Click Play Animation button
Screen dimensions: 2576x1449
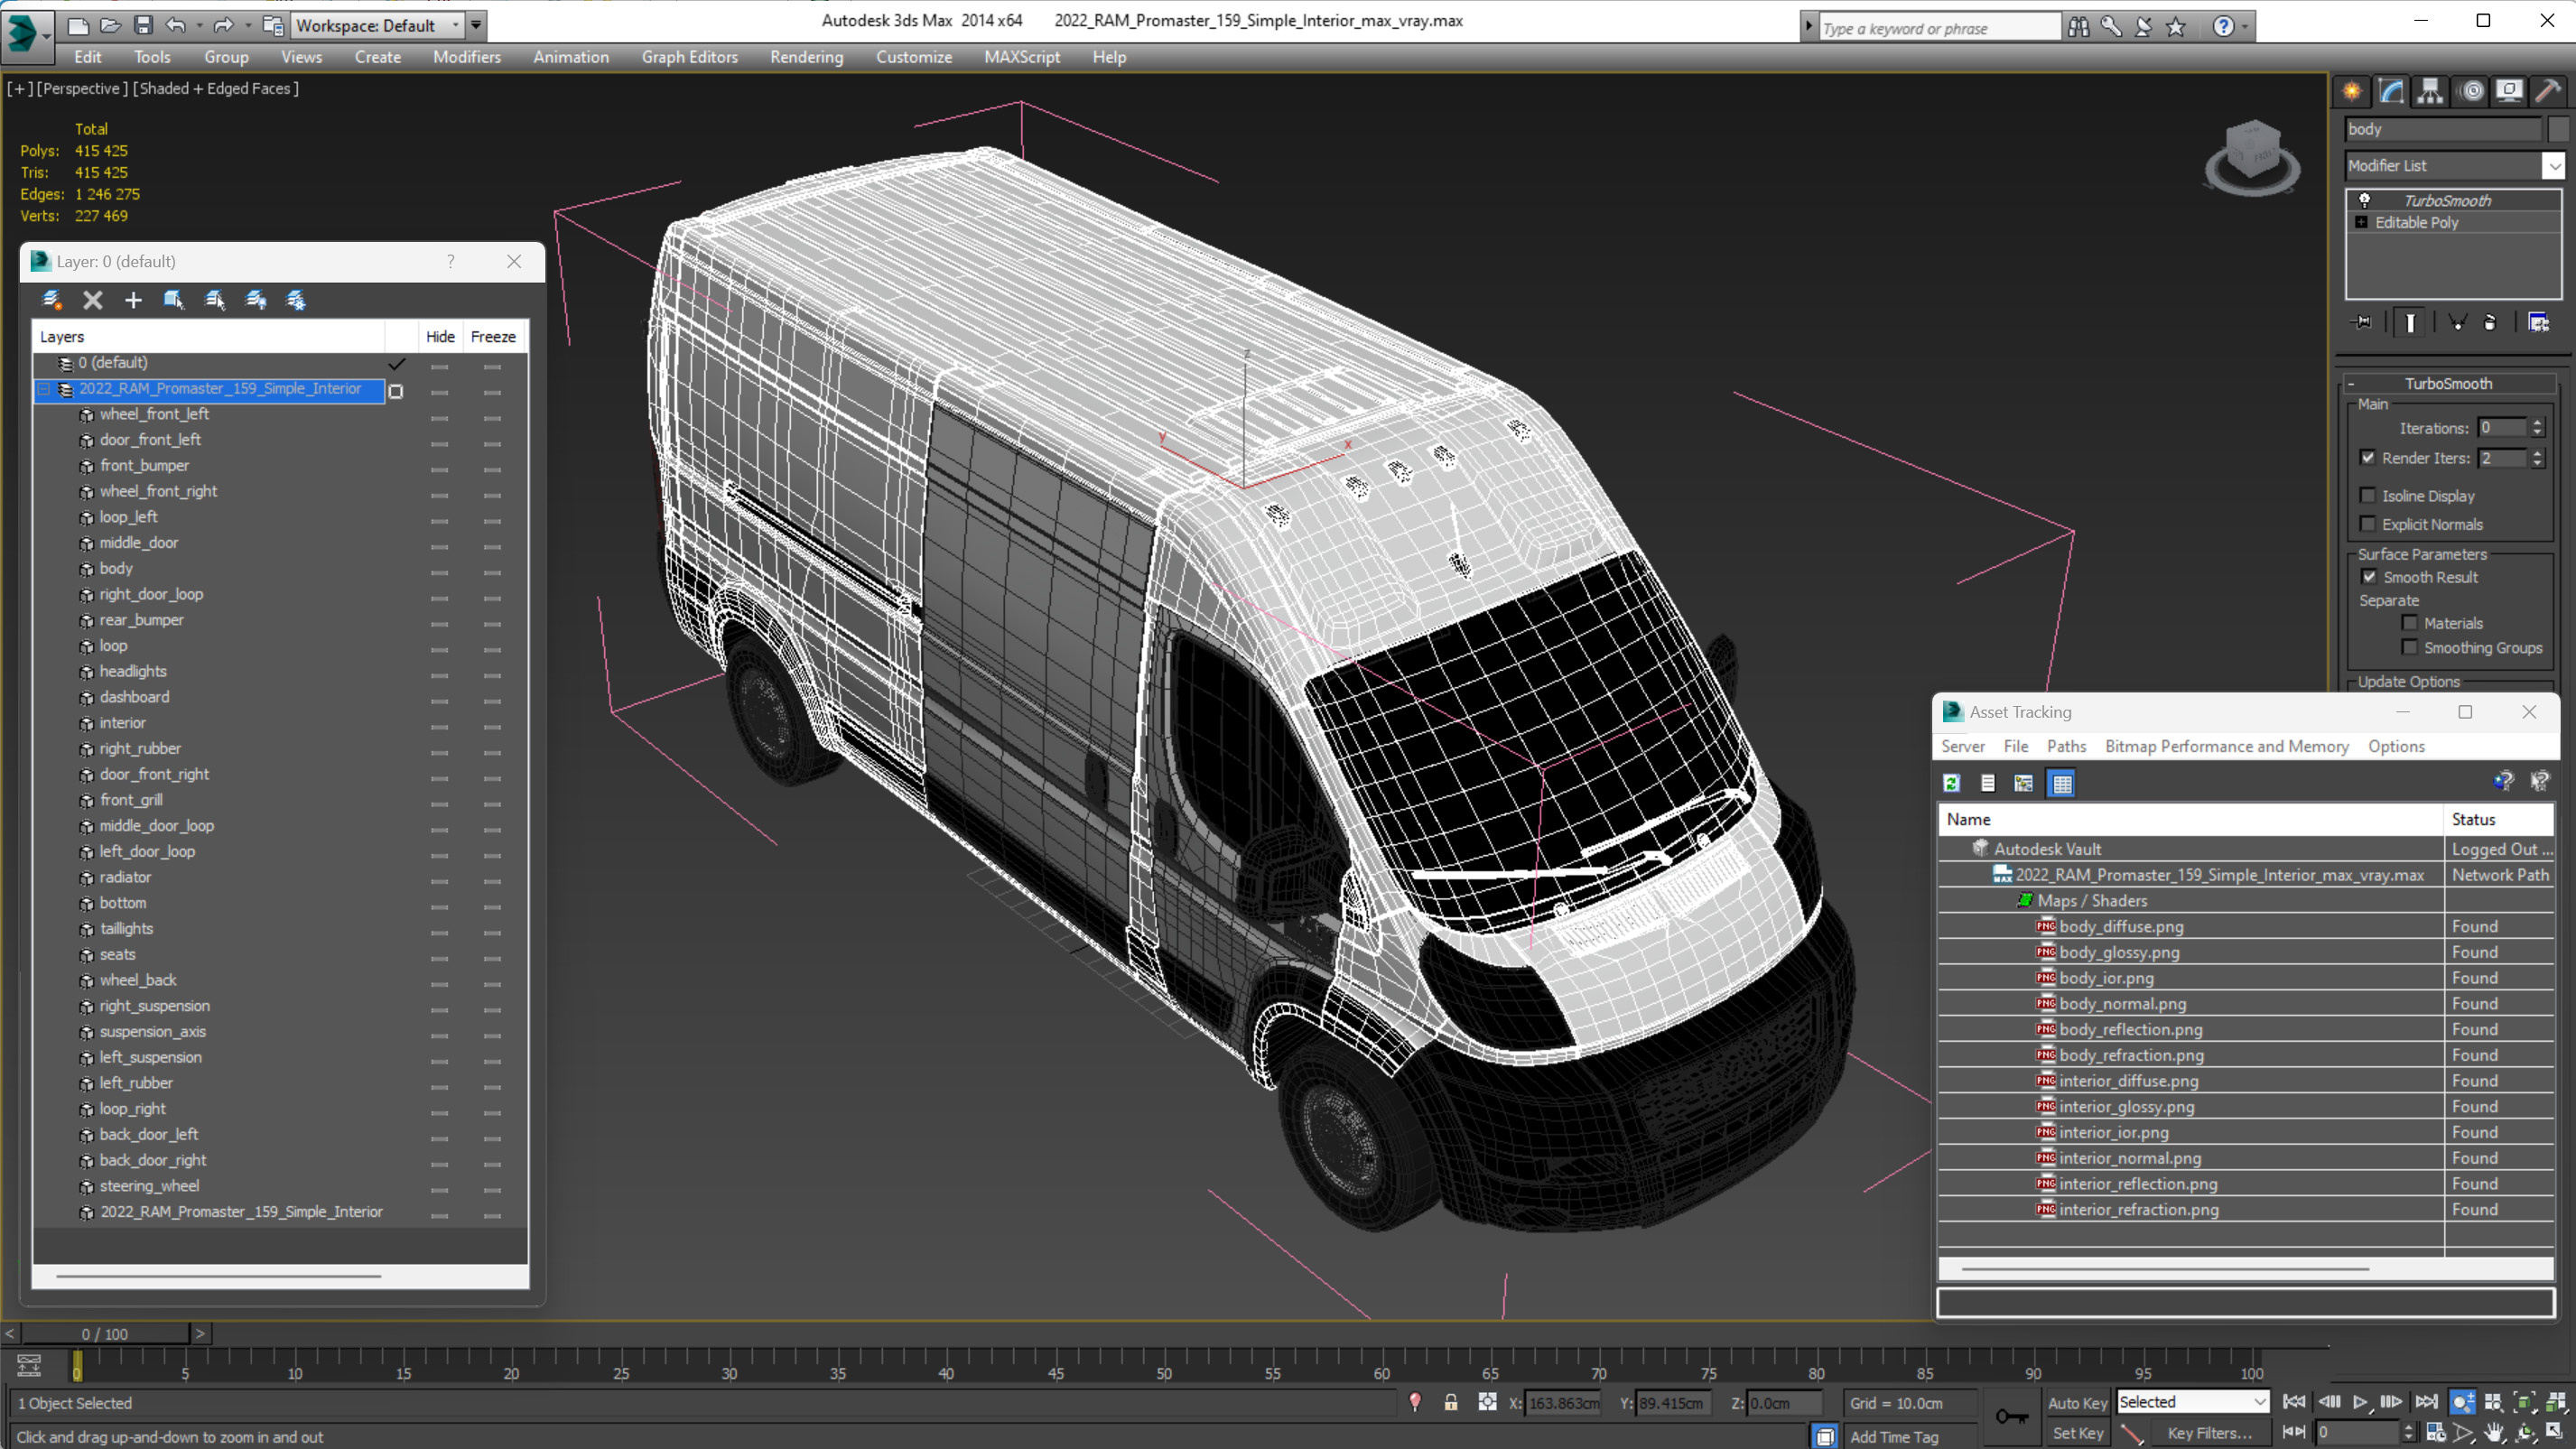pos(2359,1402)
